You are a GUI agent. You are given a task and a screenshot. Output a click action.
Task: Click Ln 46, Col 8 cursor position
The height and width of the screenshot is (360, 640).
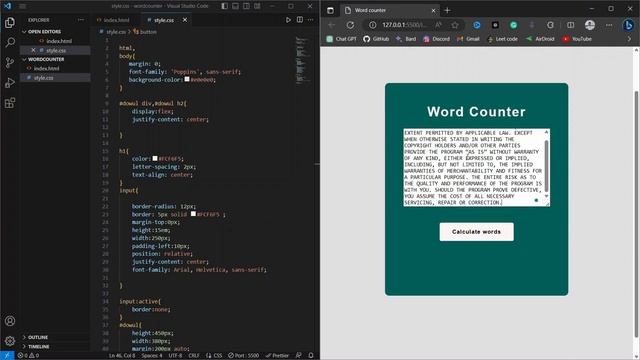click(x=122, y=356)
